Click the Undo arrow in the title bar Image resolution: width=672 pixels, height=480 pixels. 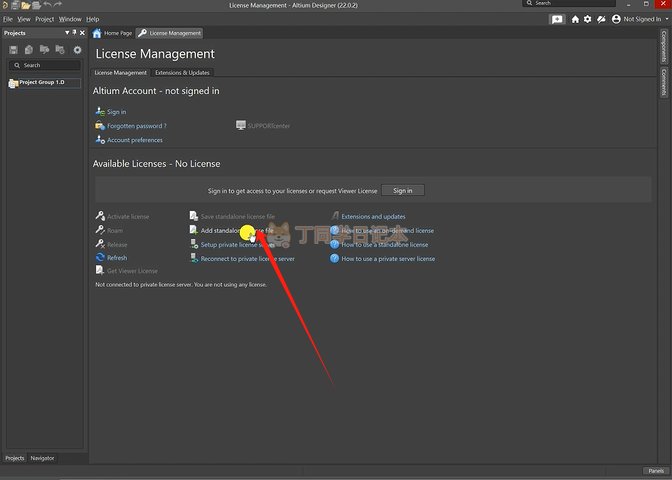click(47, 5)
